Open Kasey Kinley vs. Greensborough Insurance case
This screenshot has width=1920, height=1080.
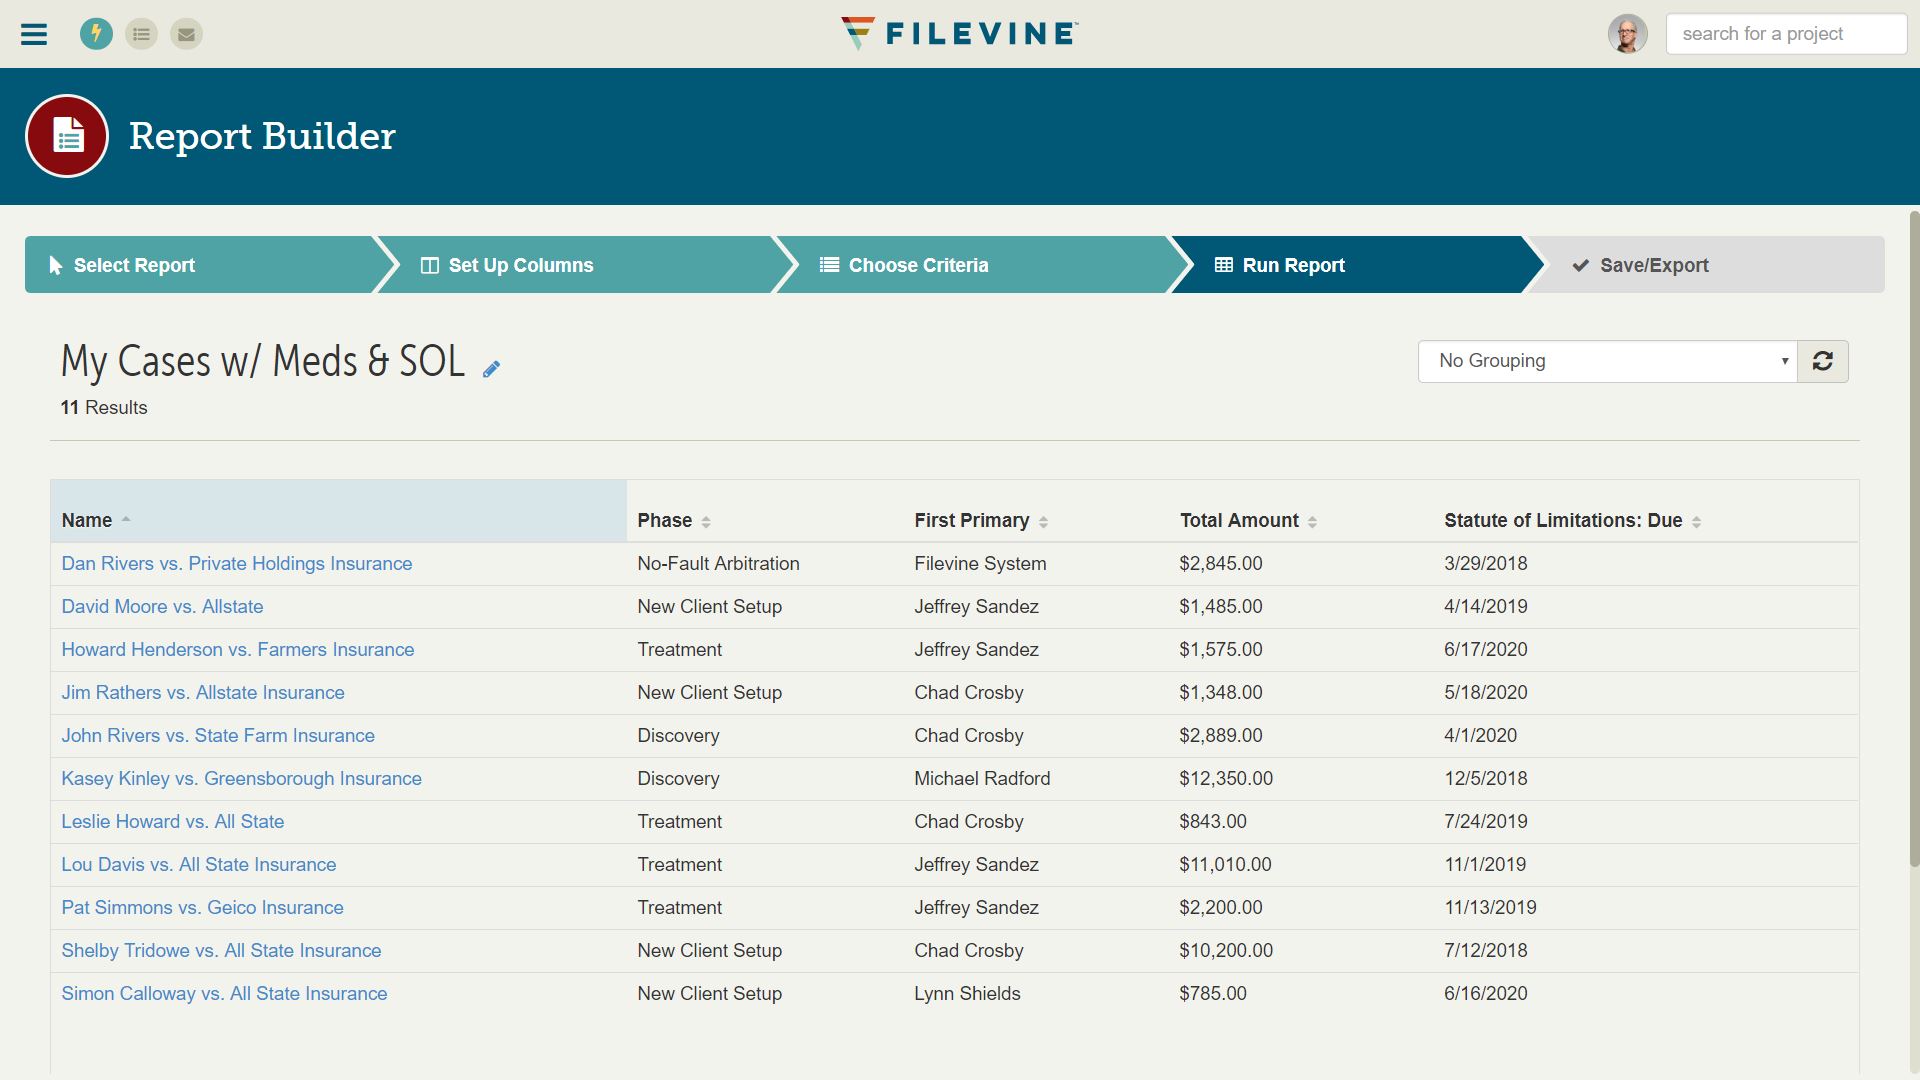coord(241,778)
